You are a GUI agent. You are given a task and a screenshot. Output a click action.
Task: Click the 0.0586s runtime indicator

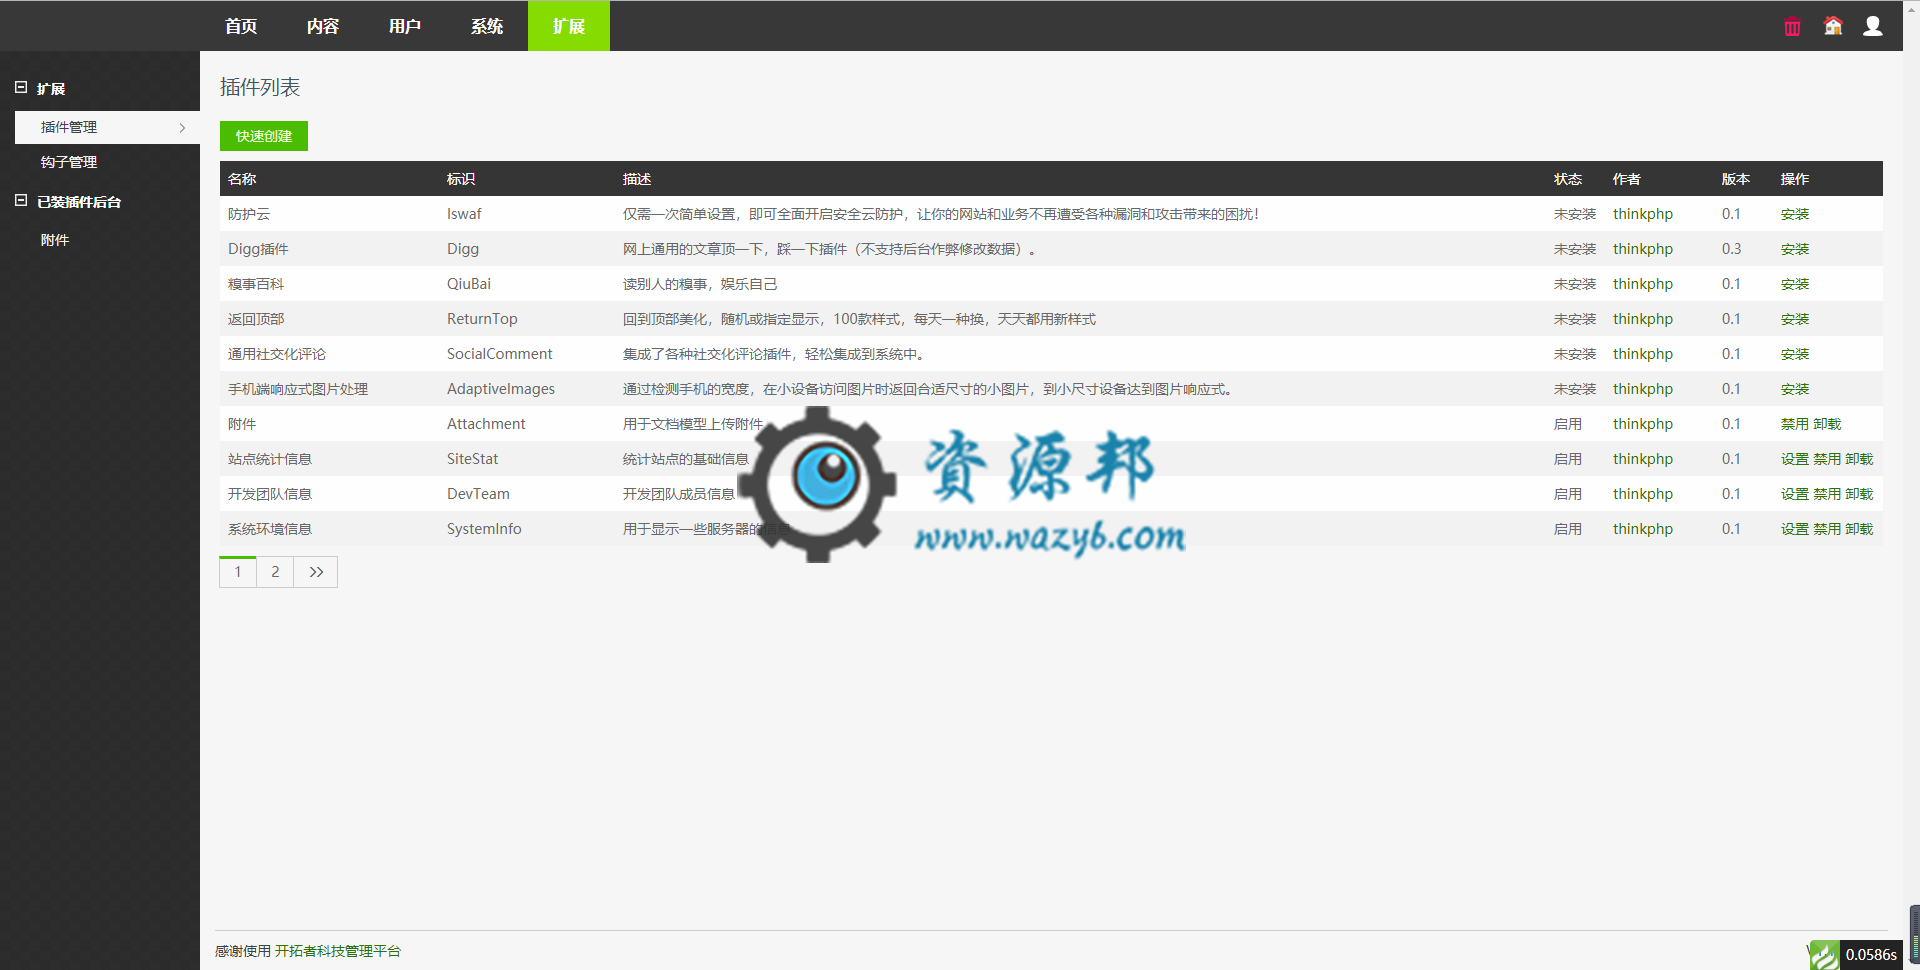[1871, 955]
